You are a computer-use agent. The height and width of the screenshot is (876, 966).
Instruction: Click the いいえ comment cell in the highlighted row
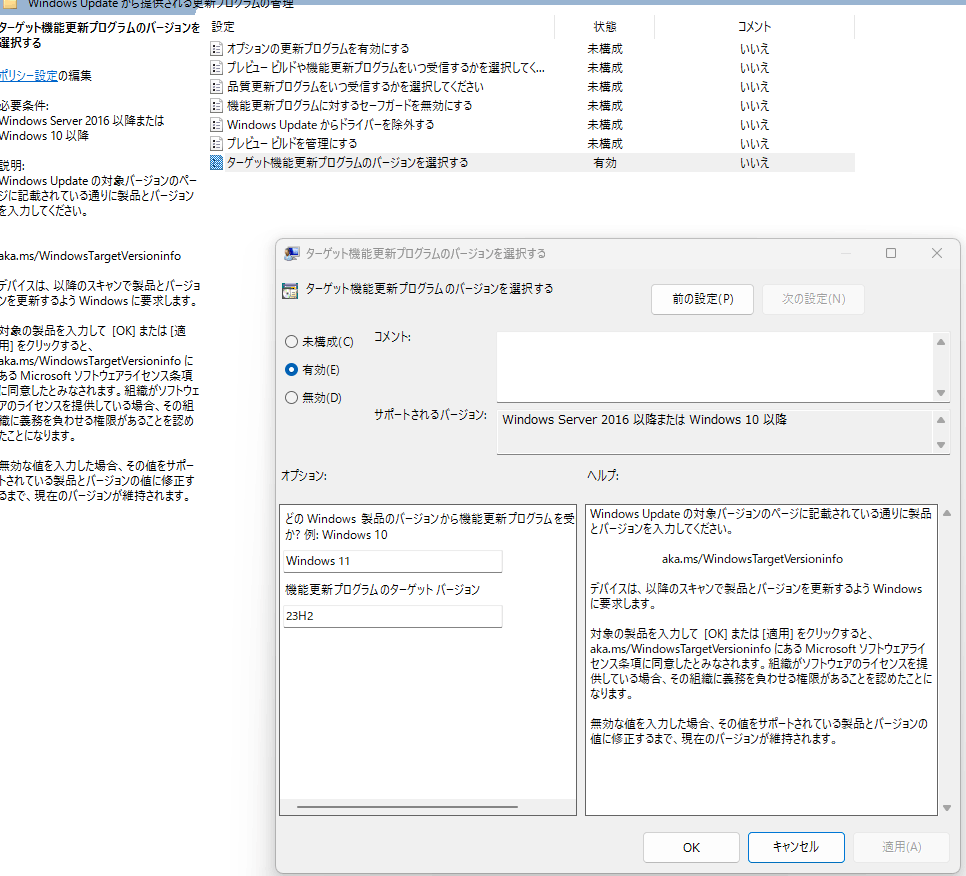click(755, 163)
